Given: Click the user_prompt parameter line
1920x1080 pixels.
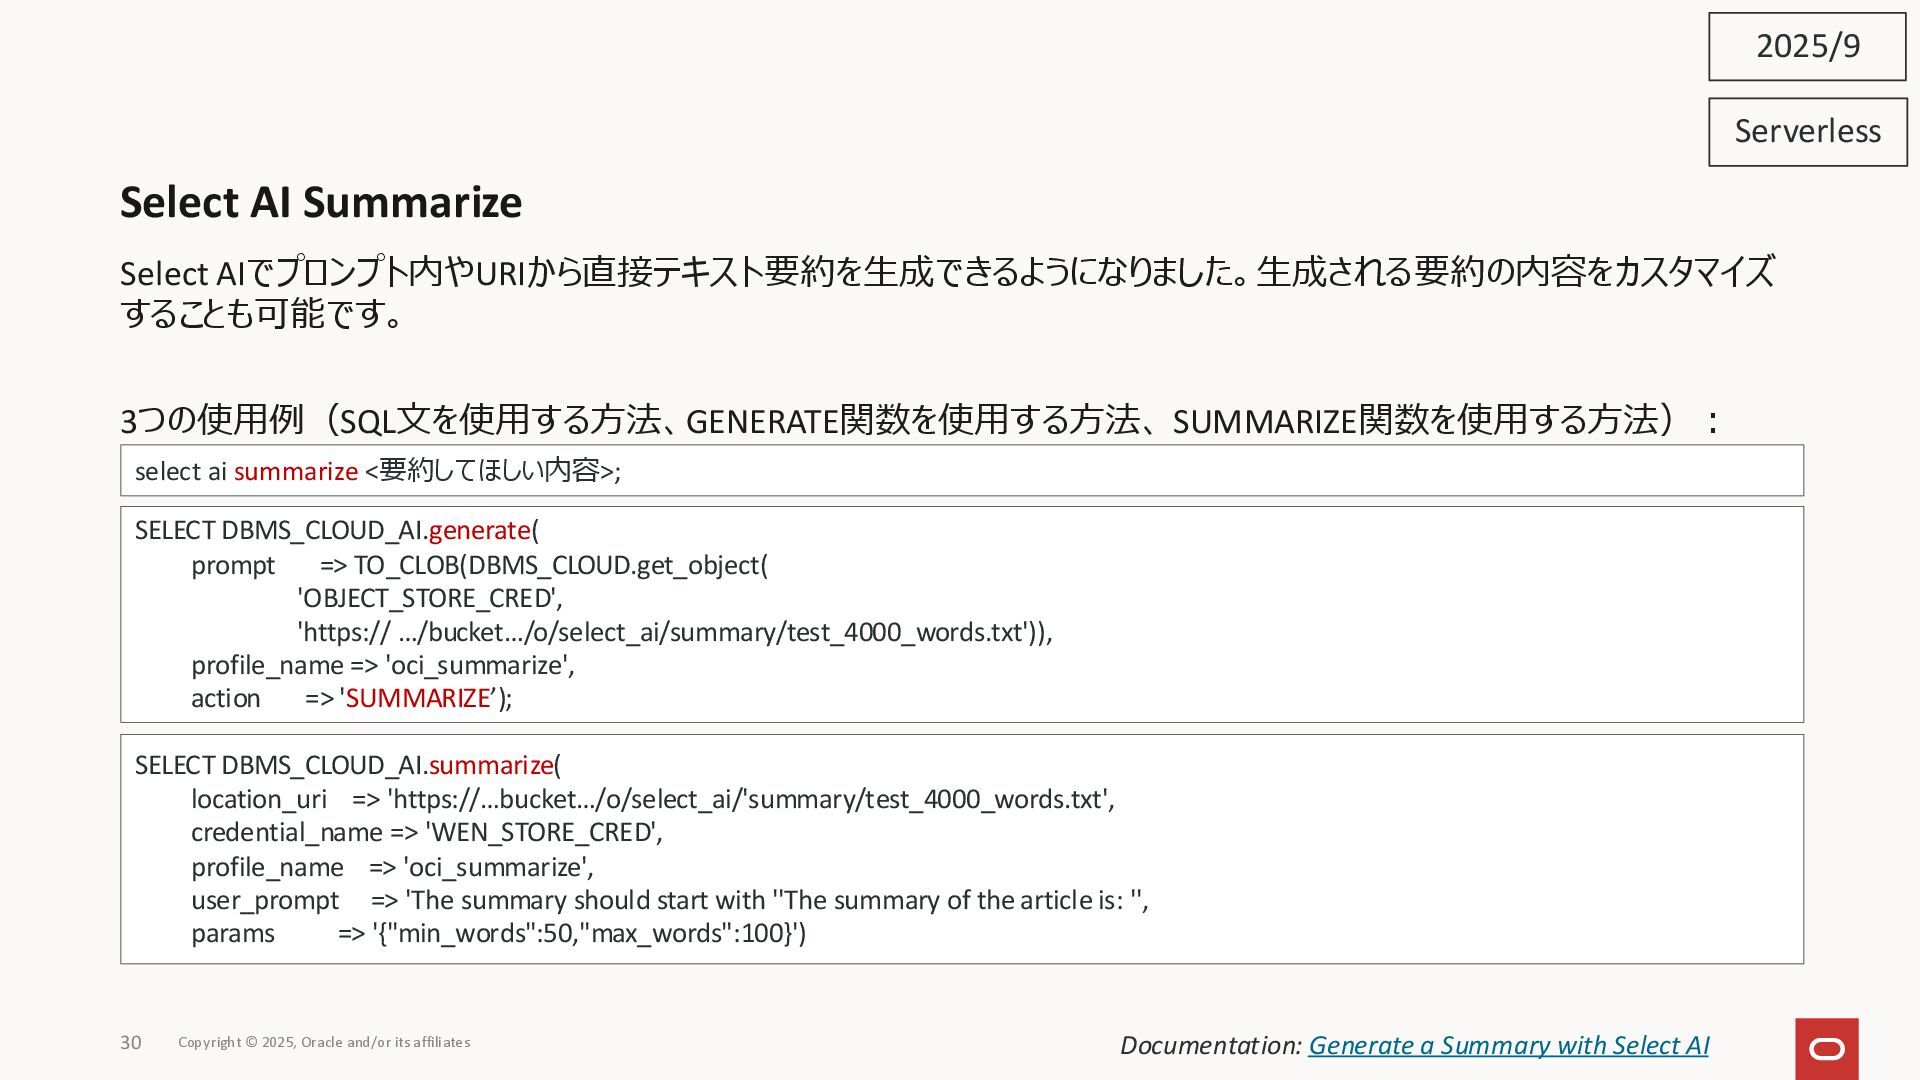Looking at the screenshot, I should [x=669, y=900].
